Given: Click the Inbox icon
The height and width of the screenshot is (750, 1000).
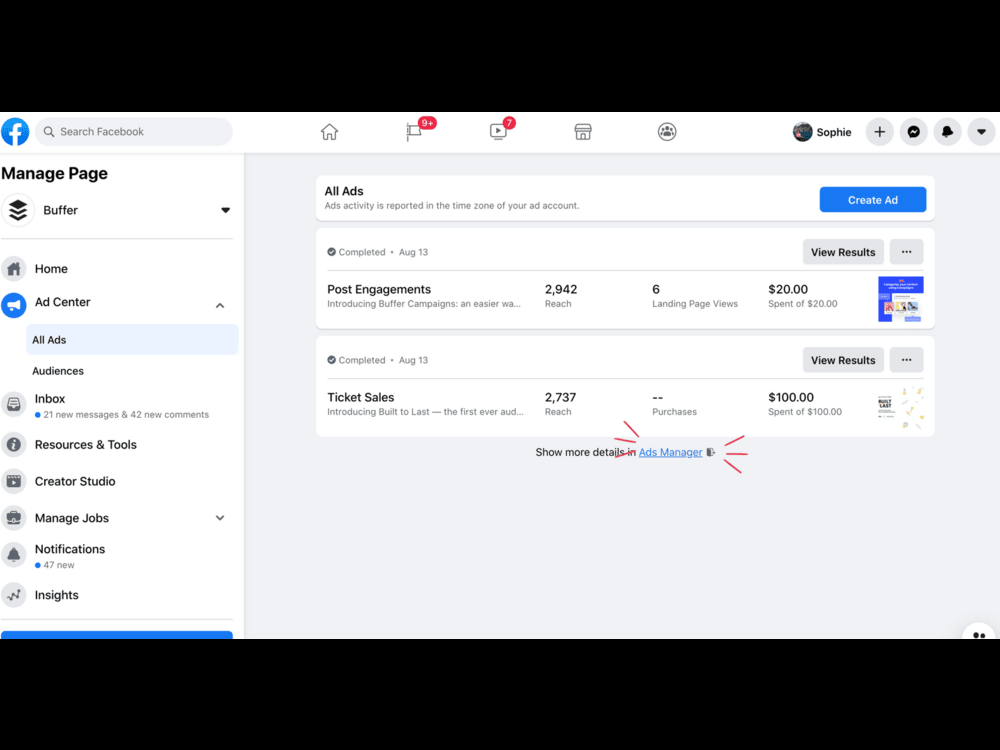Looking at the screenshot, I should pos(14,404).
